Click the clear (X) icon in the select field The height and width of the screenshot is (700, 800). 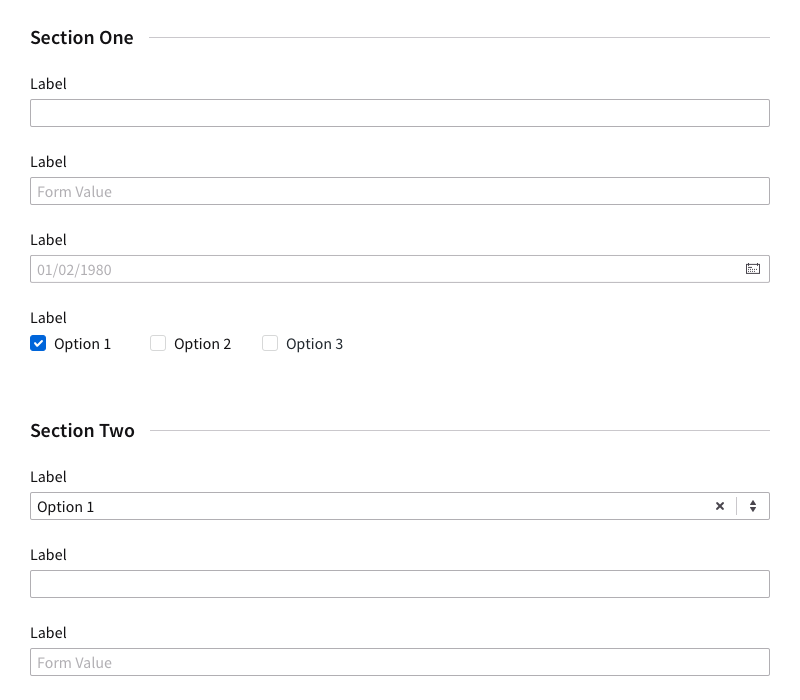(720, 506)
